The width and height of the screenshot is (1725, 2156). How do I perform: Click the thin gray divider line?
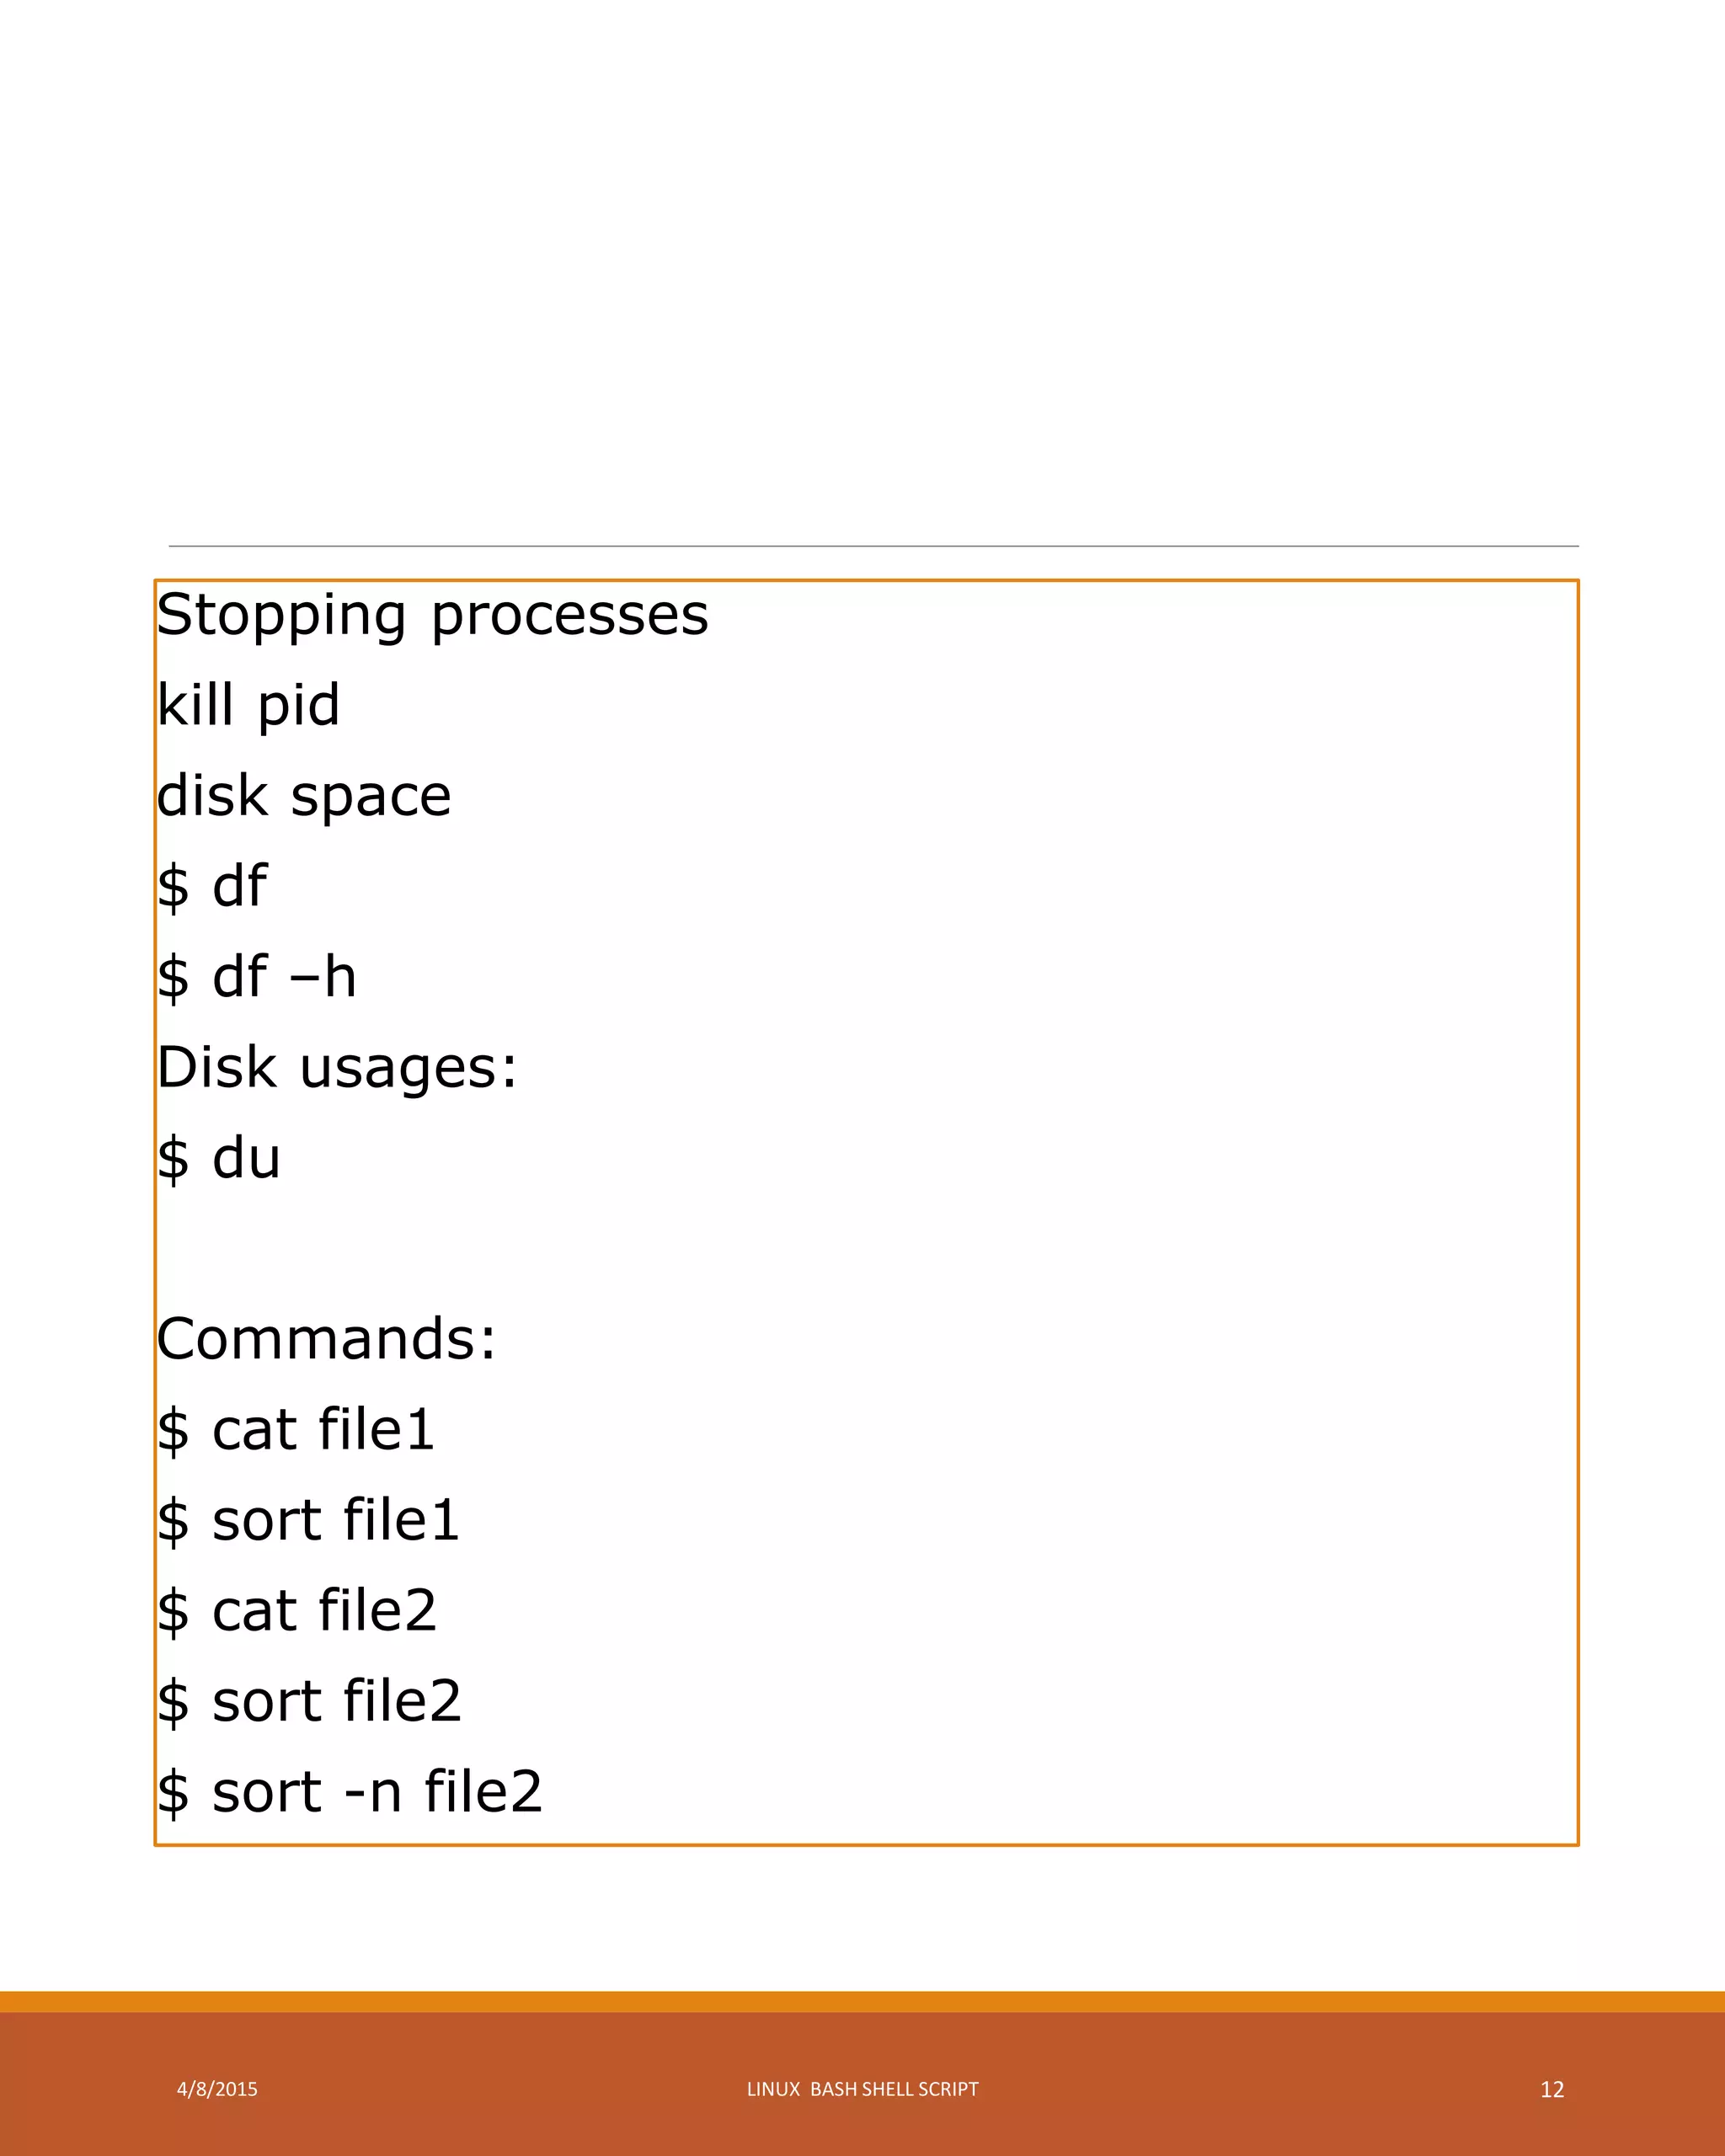coord(873,546)
